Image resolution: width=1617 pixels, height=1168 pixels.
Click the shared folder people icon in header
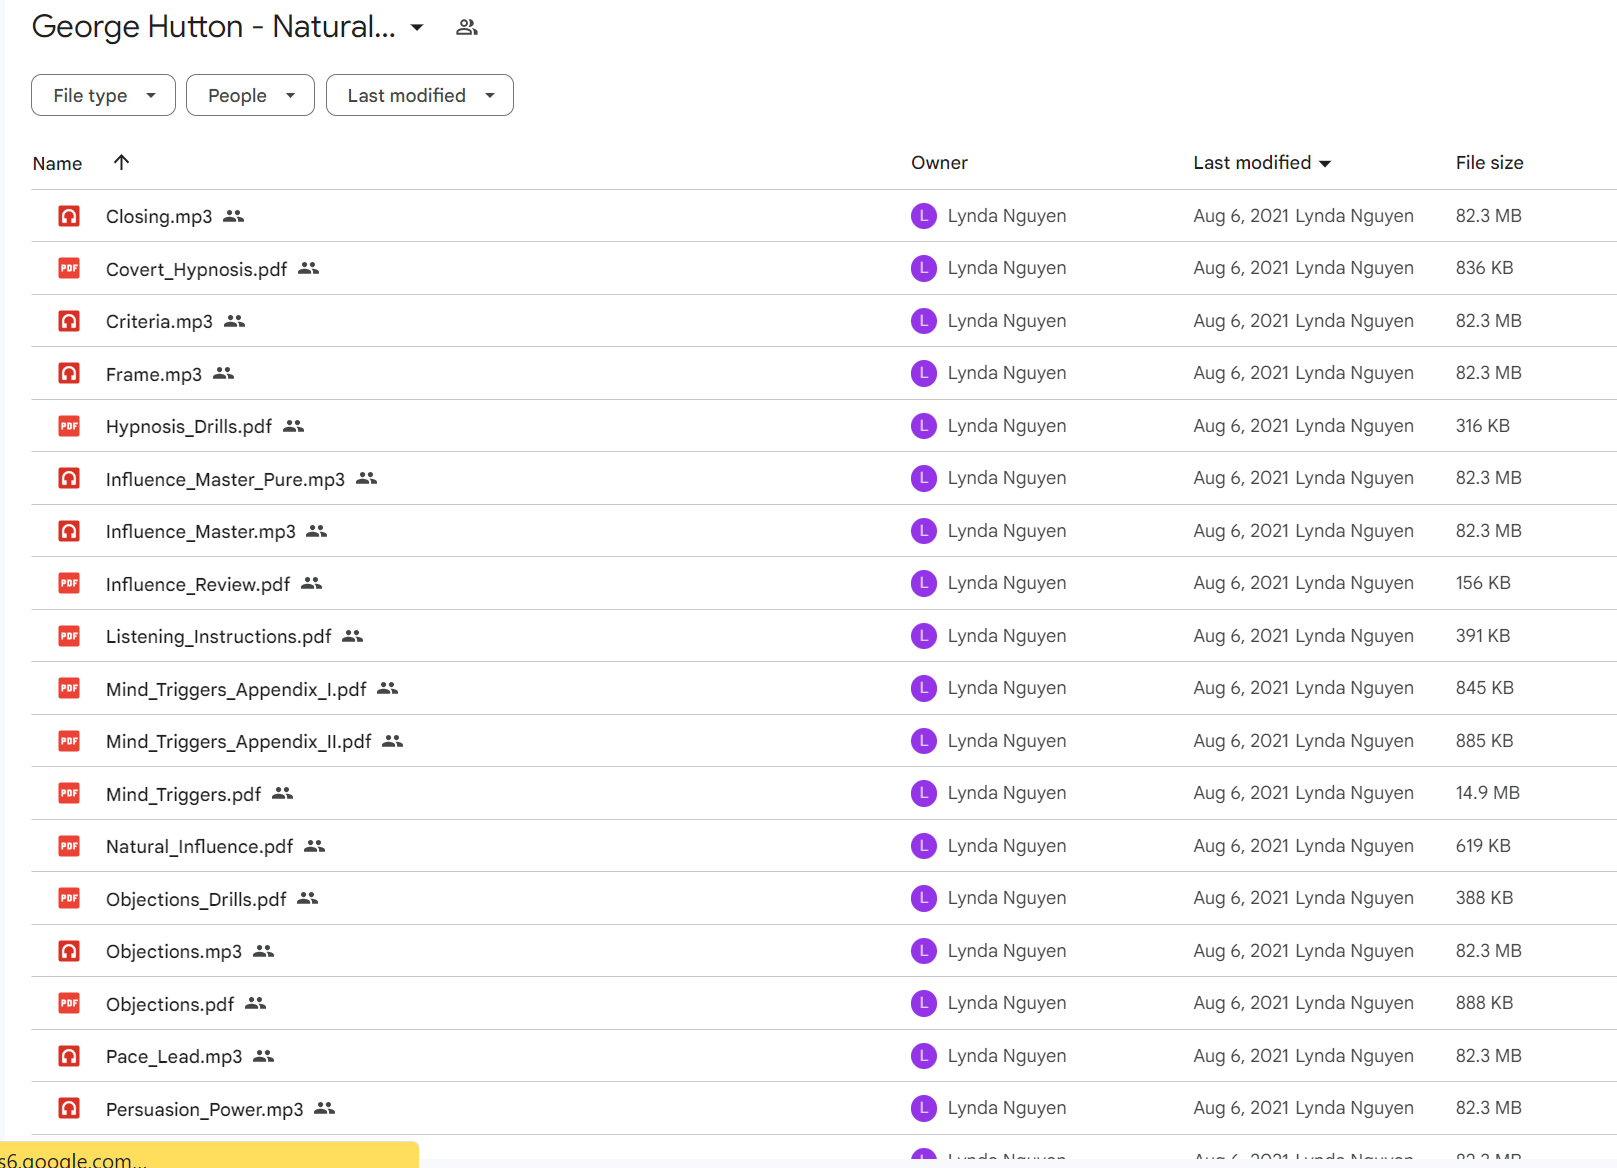tap(467, 27)
